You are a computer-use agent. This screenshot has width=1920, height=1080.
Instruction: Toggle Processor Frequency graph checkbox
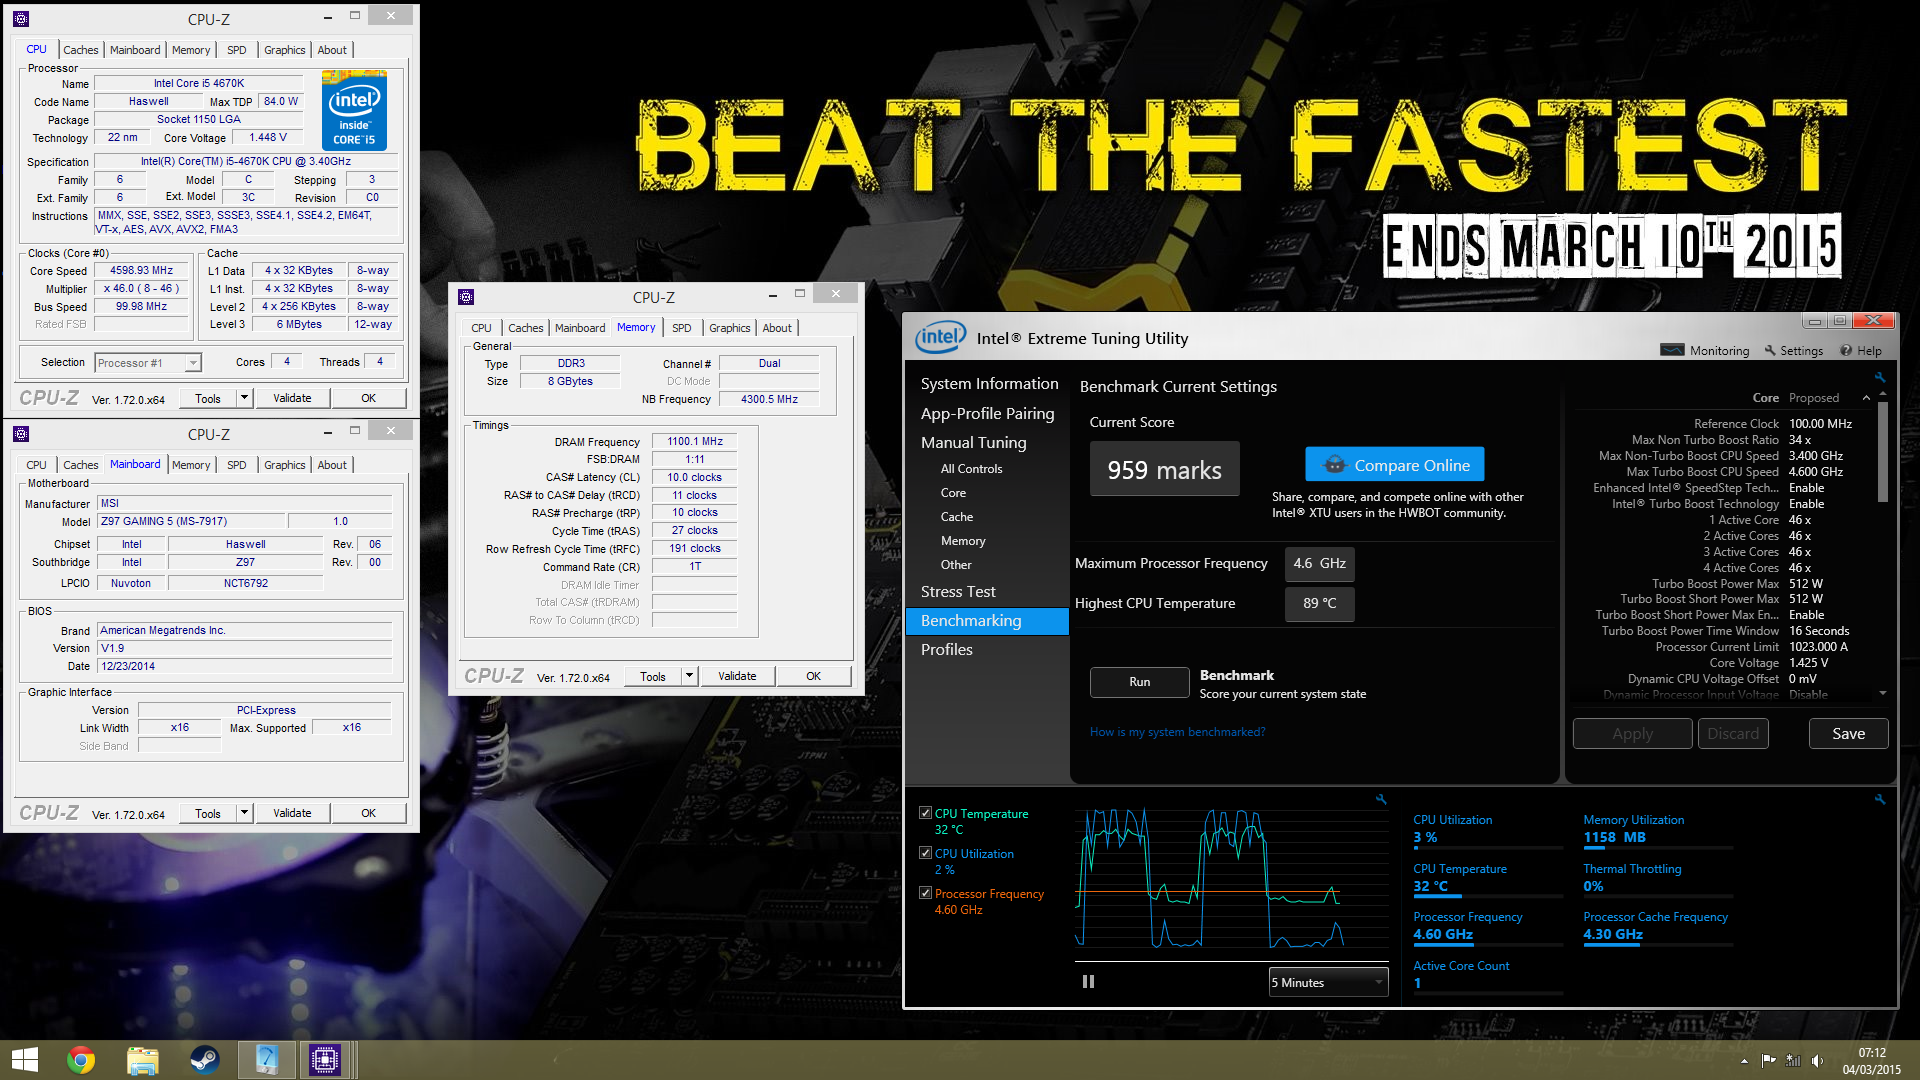point(925,894)
